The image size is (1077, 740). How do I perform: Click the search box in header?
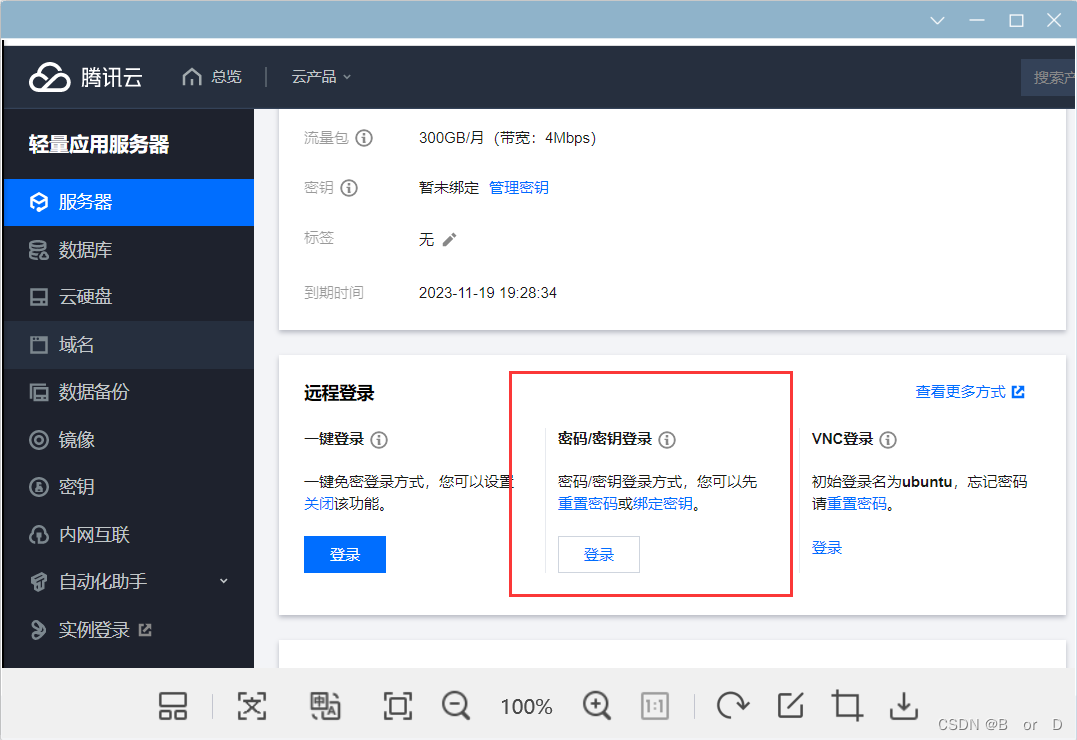1048,78
